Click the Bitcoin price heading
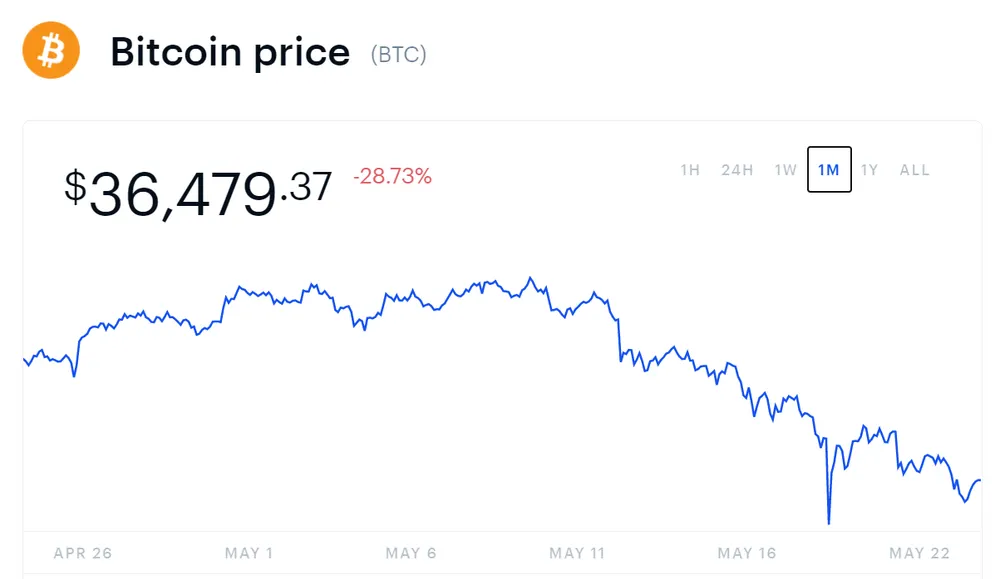Image resolution: width=1000 pixels, height=579 pixels. tap(230, 52)
